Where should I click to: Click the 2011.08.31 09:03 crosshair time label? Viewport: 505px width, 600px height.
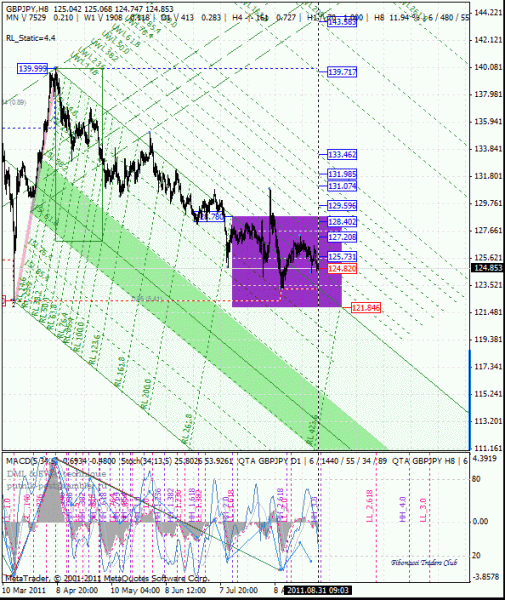coord(318,590)
